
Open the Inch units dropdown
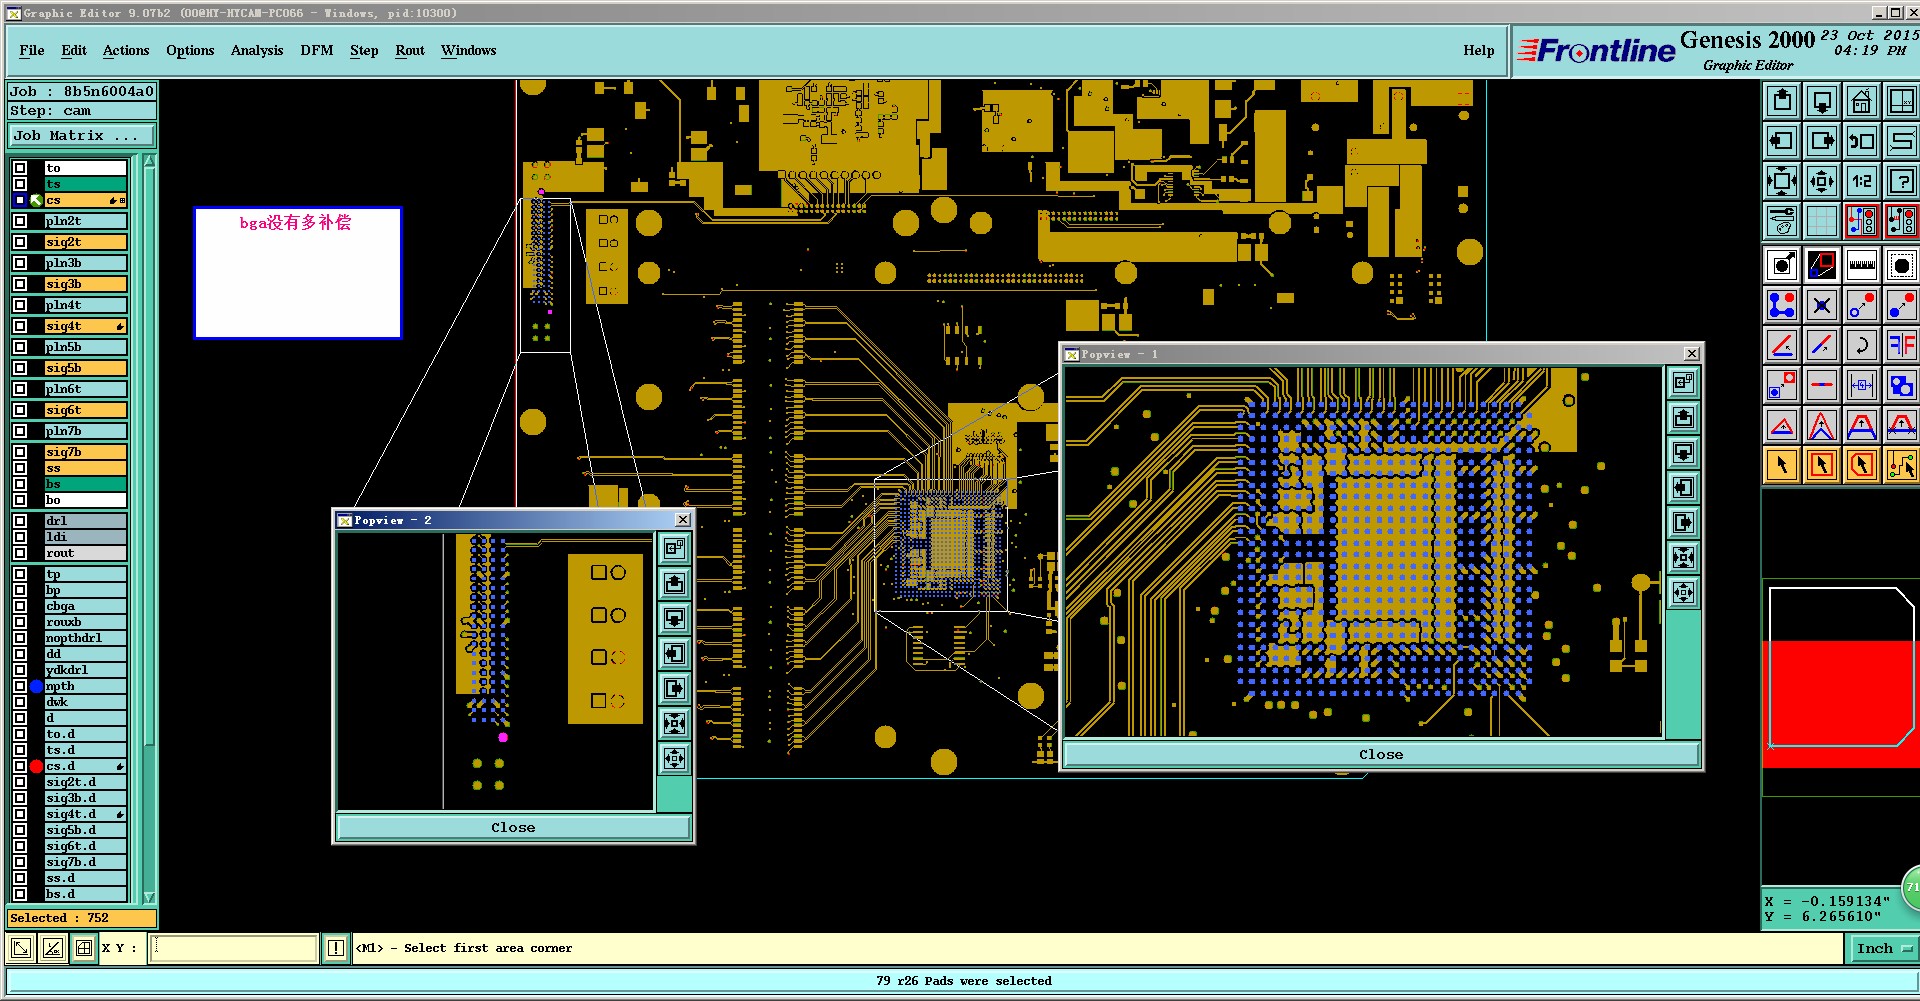(1884, 948)
